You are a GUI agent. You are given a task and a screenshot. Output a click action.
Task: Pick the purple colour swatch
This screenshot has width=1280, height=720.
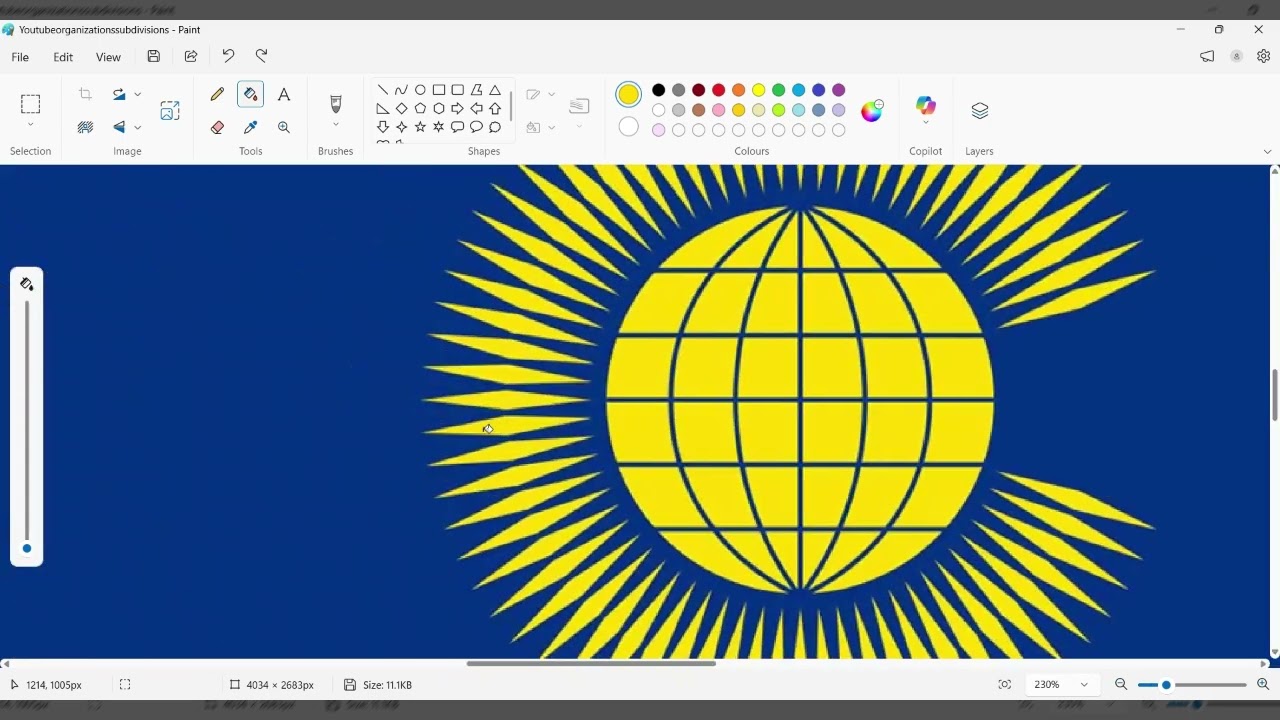839,90
